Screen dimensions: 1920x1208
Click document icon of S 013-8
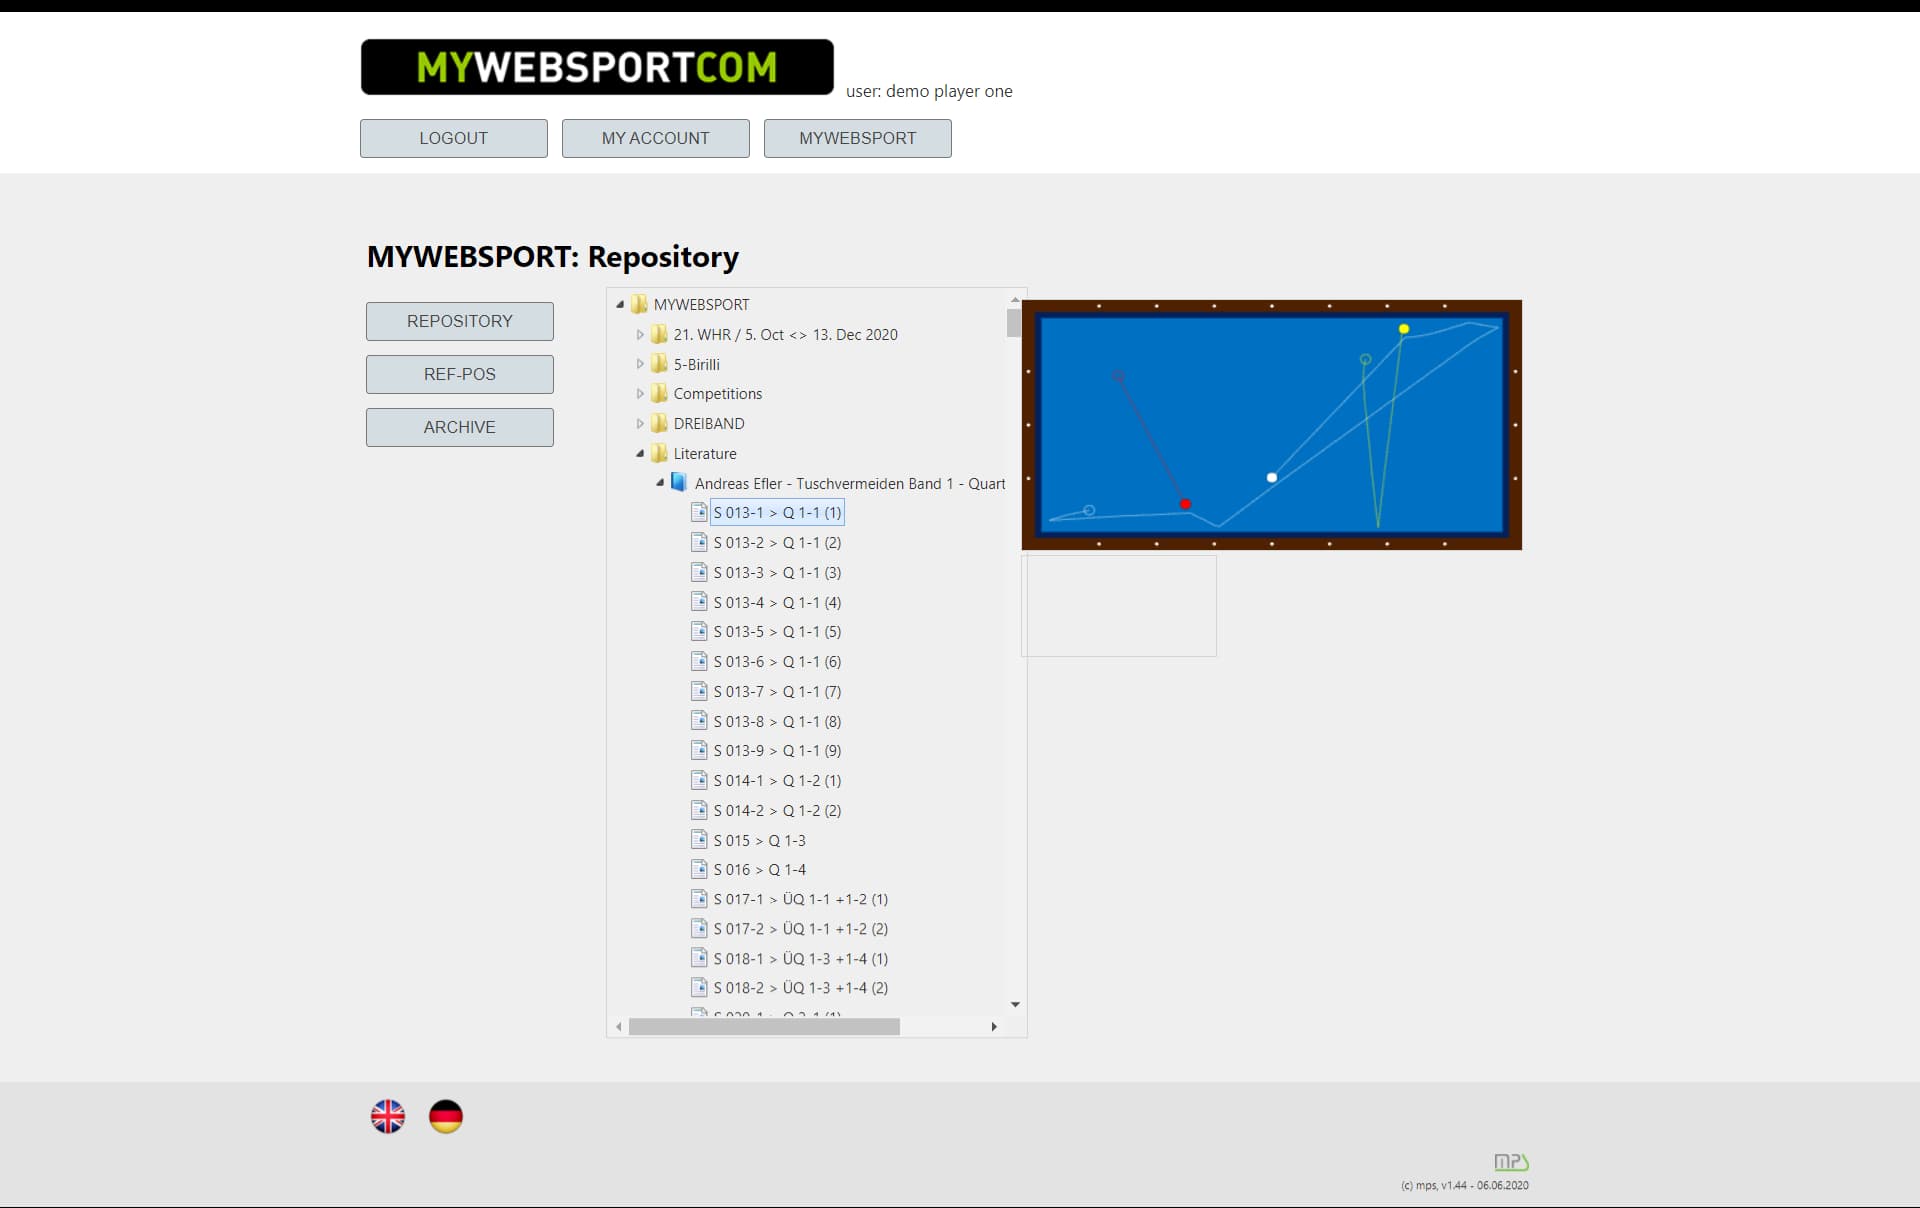click(x=699, y=720)
